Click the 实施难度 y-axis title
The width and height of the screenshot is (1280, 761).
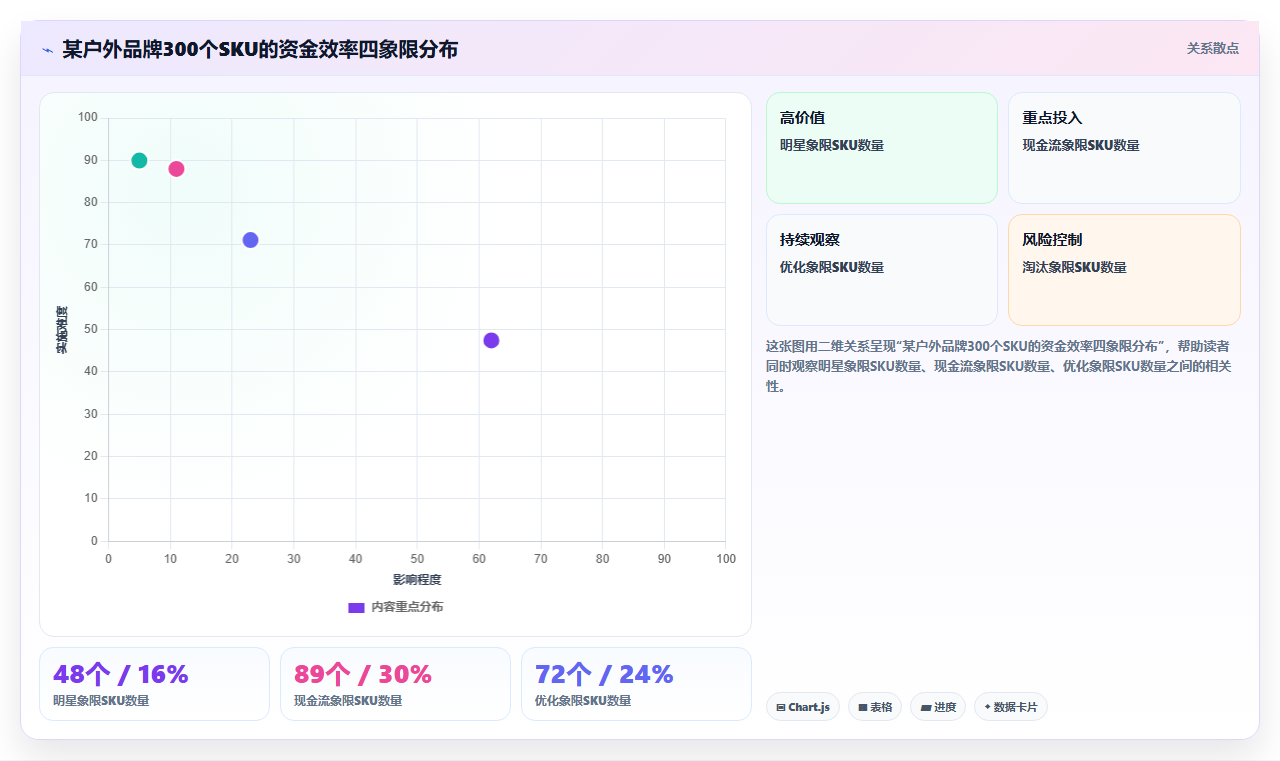(x=62, y=330)
